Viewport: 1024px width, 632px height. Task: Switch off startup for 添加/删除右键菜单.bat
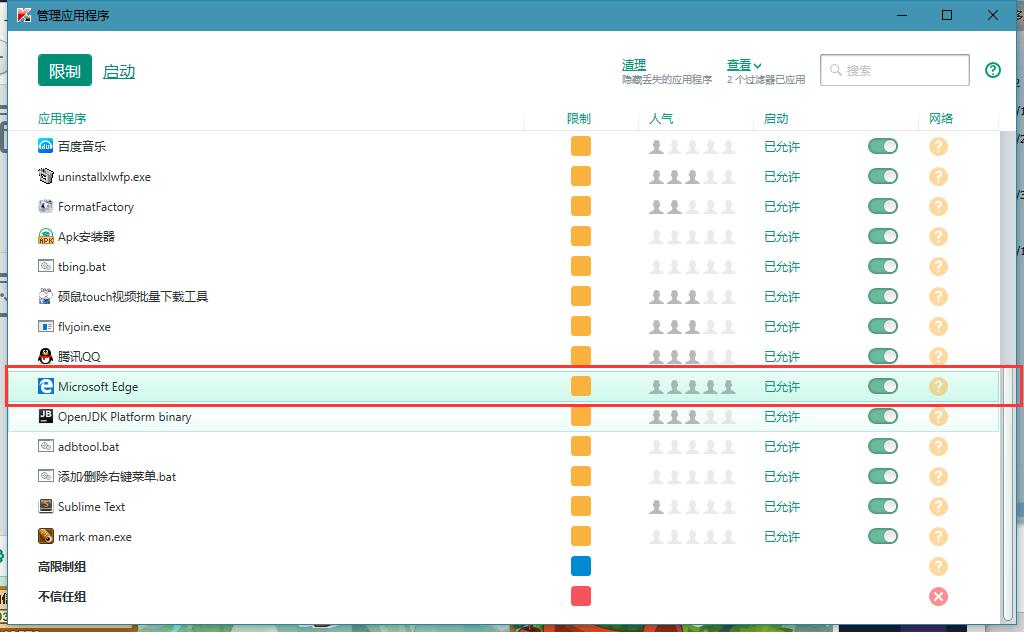point(883,477)
